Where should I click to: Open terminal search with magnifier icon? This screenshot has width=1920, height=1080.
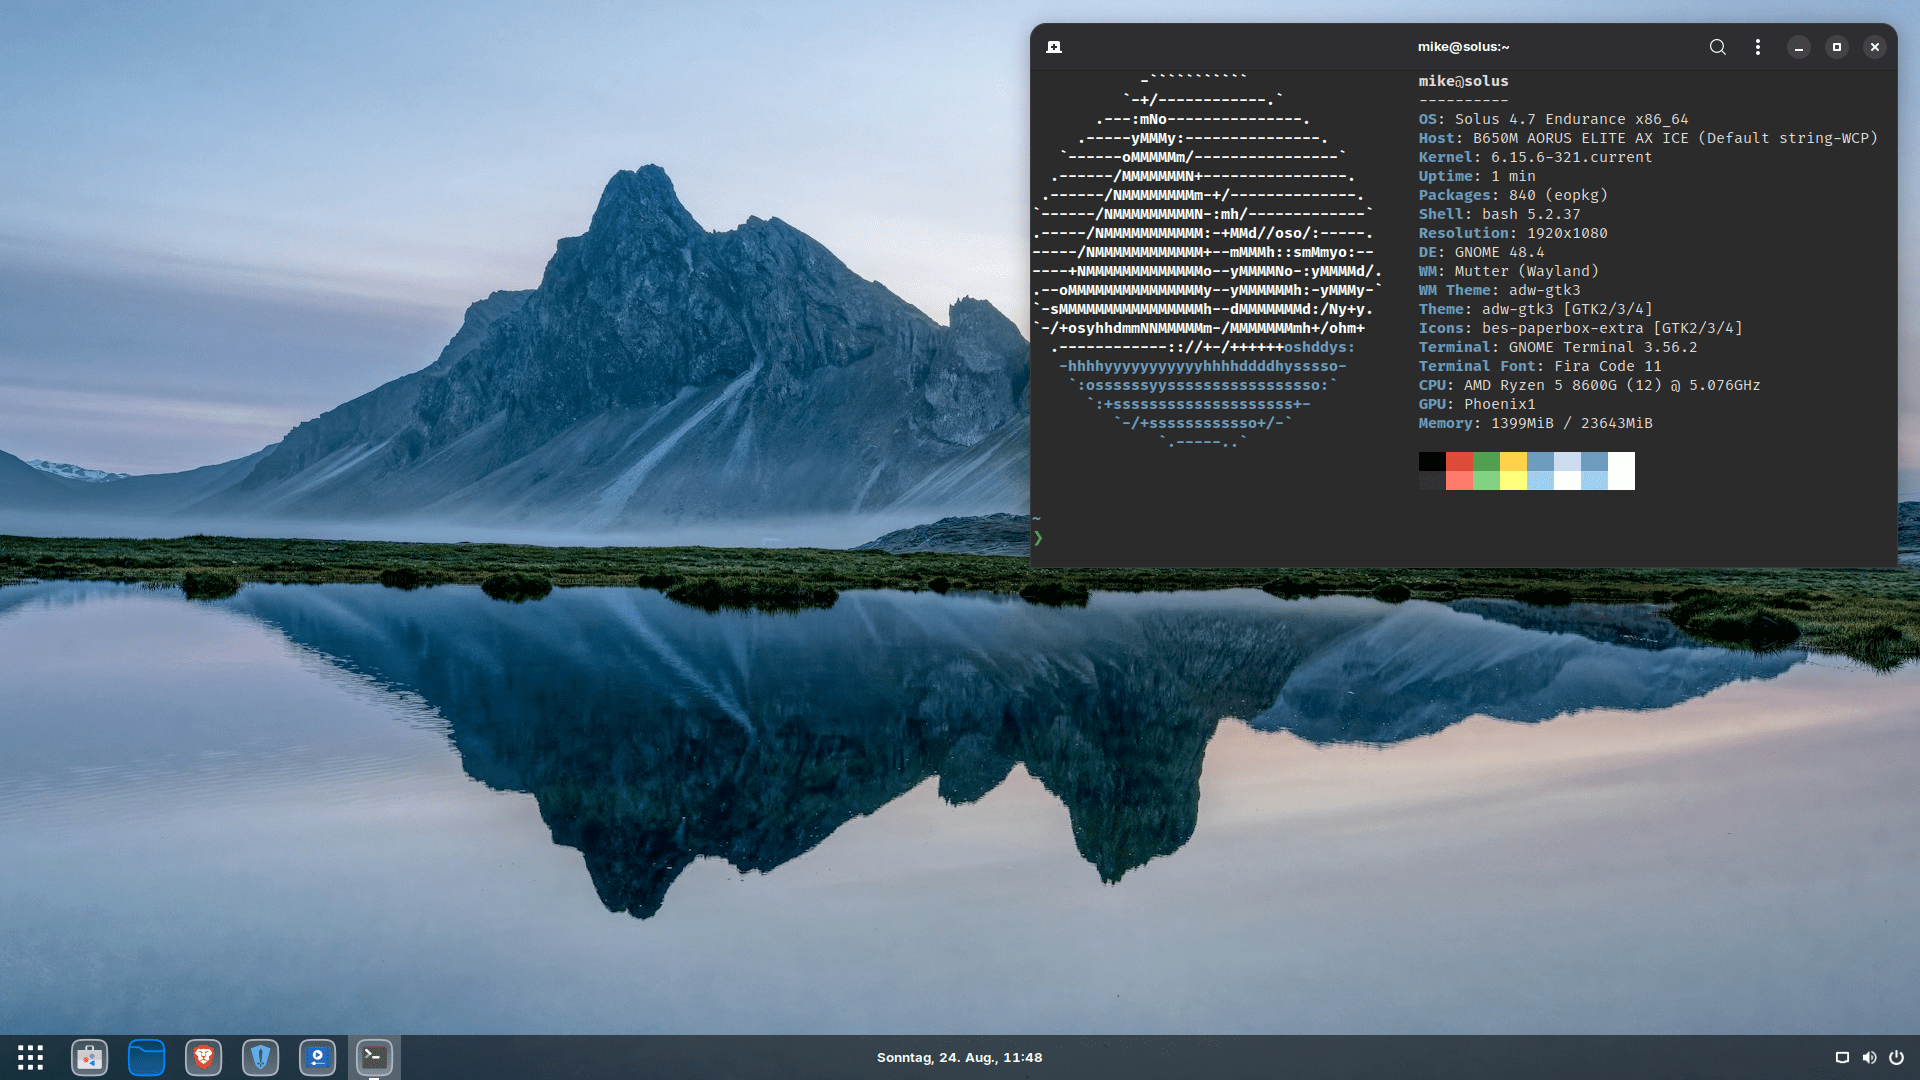(1717, 47)
